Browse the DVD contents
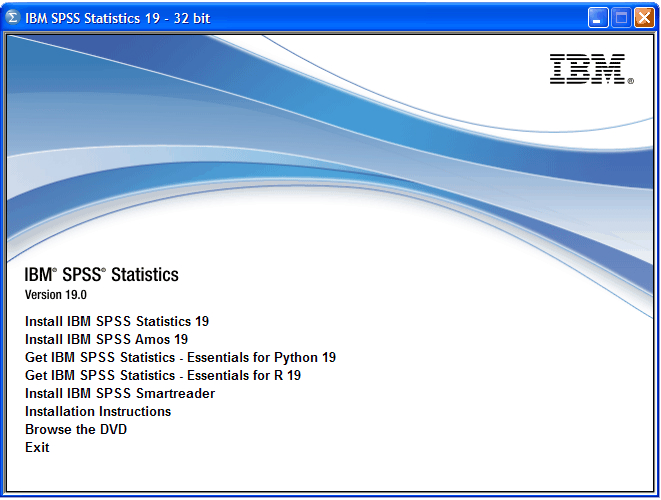 76,429
